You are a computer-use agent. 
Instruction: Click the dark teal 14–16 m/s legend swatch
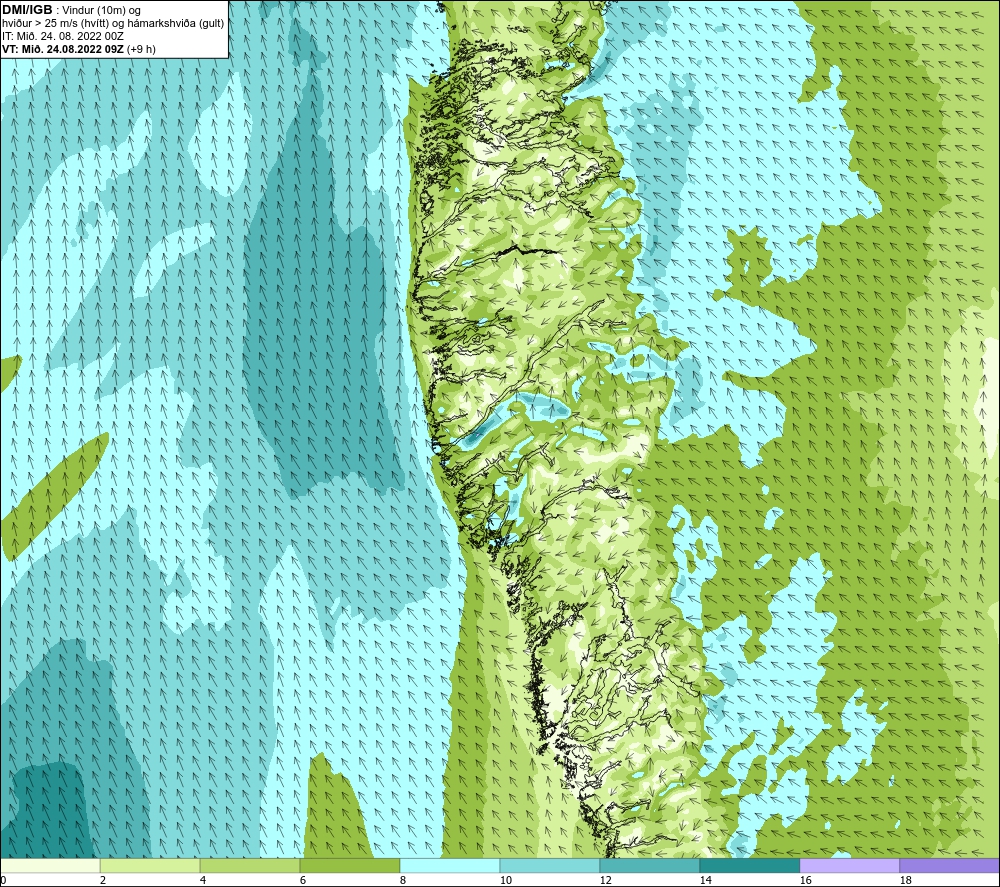(x=749, y=865)
